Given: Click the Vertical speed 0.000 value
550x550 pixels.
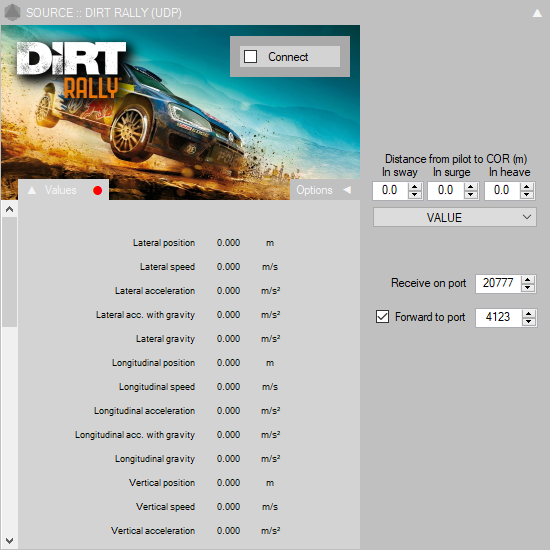Looking at the screenshot, I should (x=228, y=507).
